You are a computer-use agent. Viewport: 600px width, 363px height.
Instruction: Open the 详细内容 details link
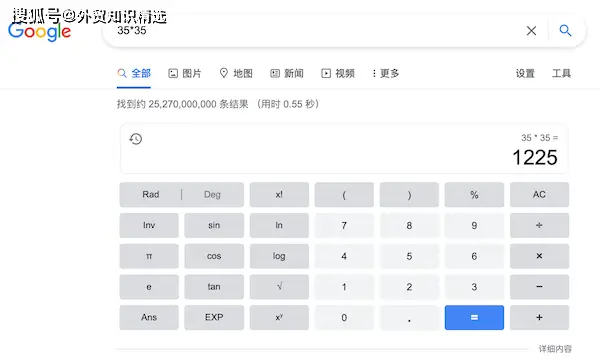pyautogui.click(x=555, y=348)
